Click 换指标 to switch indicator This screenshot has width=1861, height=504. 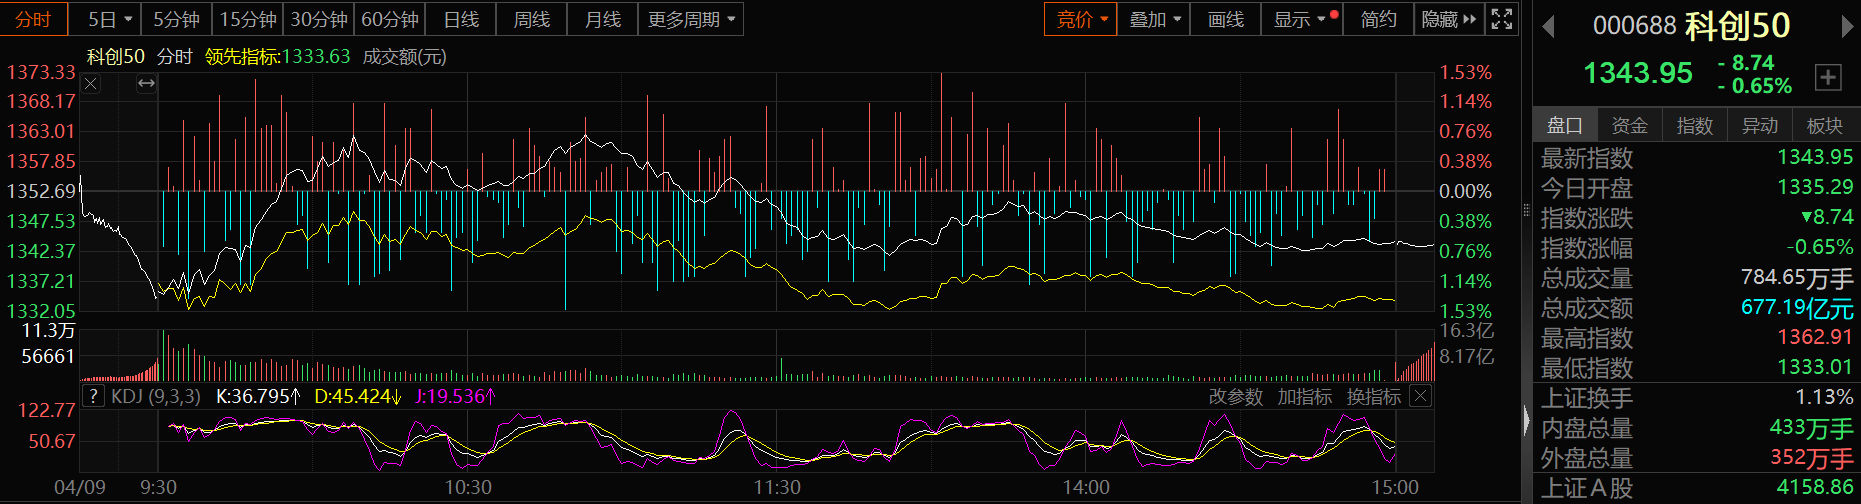pos(1373,397)
